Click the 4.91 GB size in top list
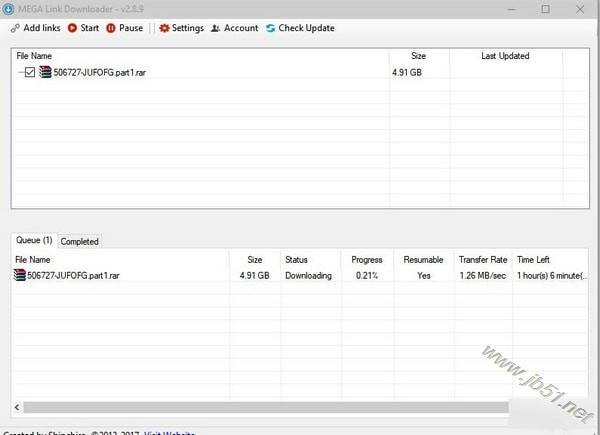The image size is (600, 435). [x=407, y=72]
